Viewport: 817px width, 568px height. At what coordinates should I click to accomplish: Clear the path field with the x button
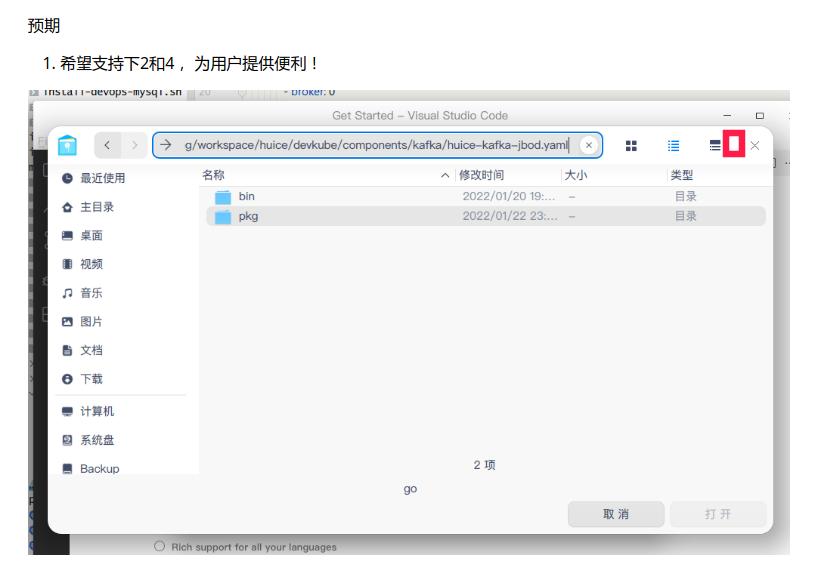[x=589, y=145]
